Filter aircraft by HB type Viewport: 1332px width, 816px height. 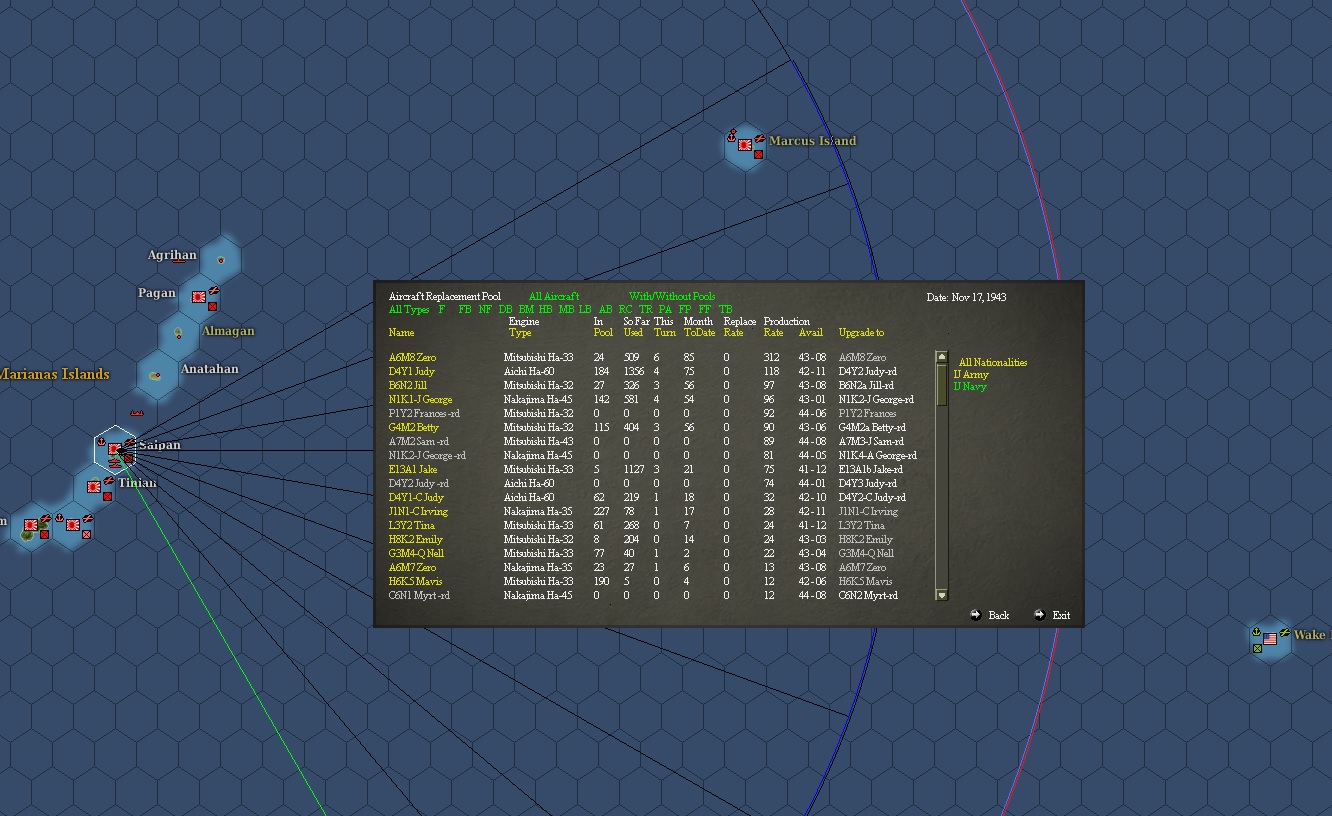click(545, 310)
